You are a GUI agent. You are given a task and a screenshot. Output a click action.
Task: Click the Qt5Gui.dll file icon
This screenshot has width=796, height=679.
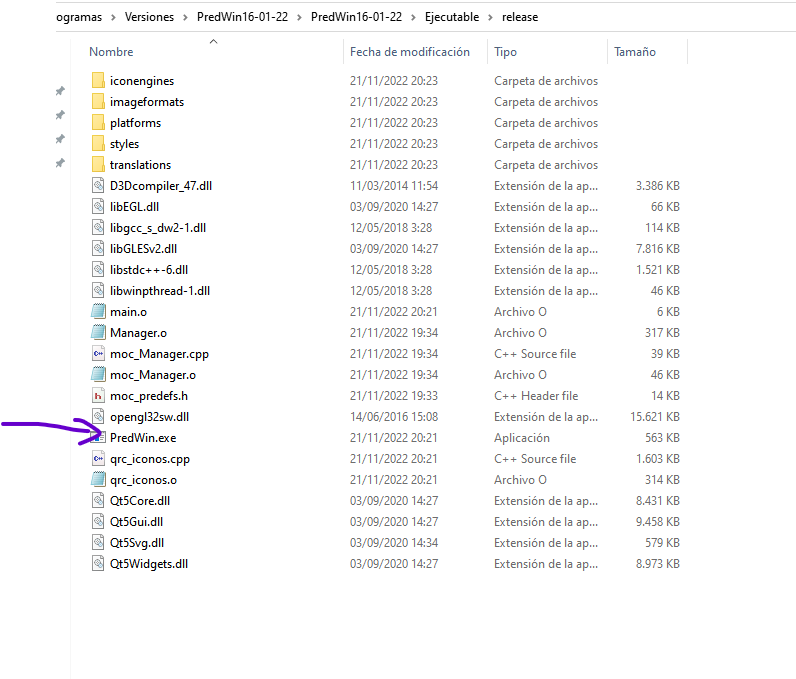(x=98, y=522)
